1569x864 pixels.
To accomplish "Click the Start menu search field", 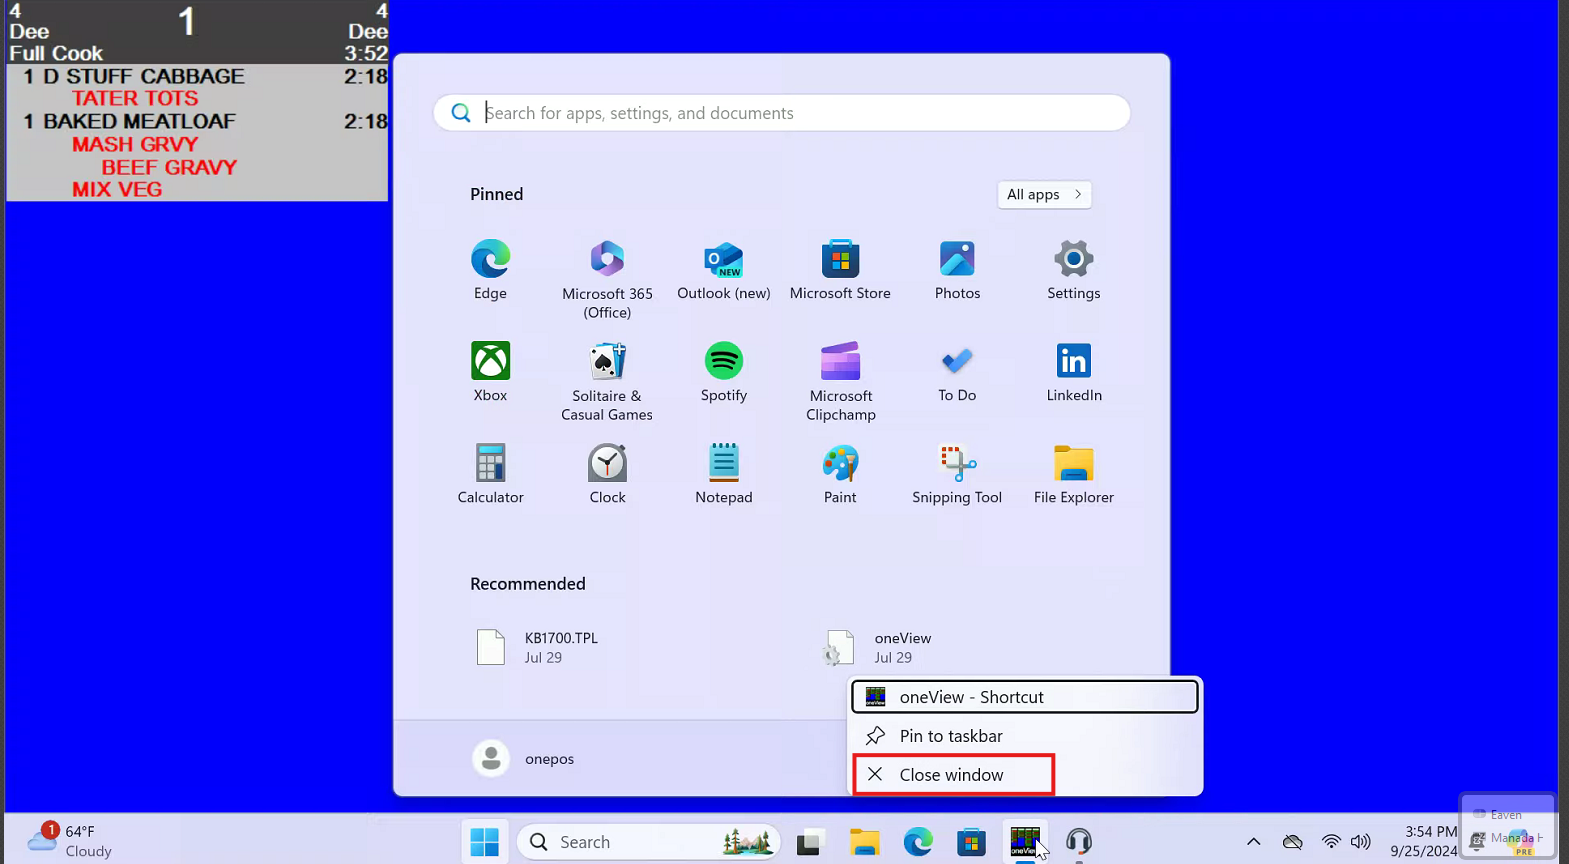I will [x=782, y=113].
